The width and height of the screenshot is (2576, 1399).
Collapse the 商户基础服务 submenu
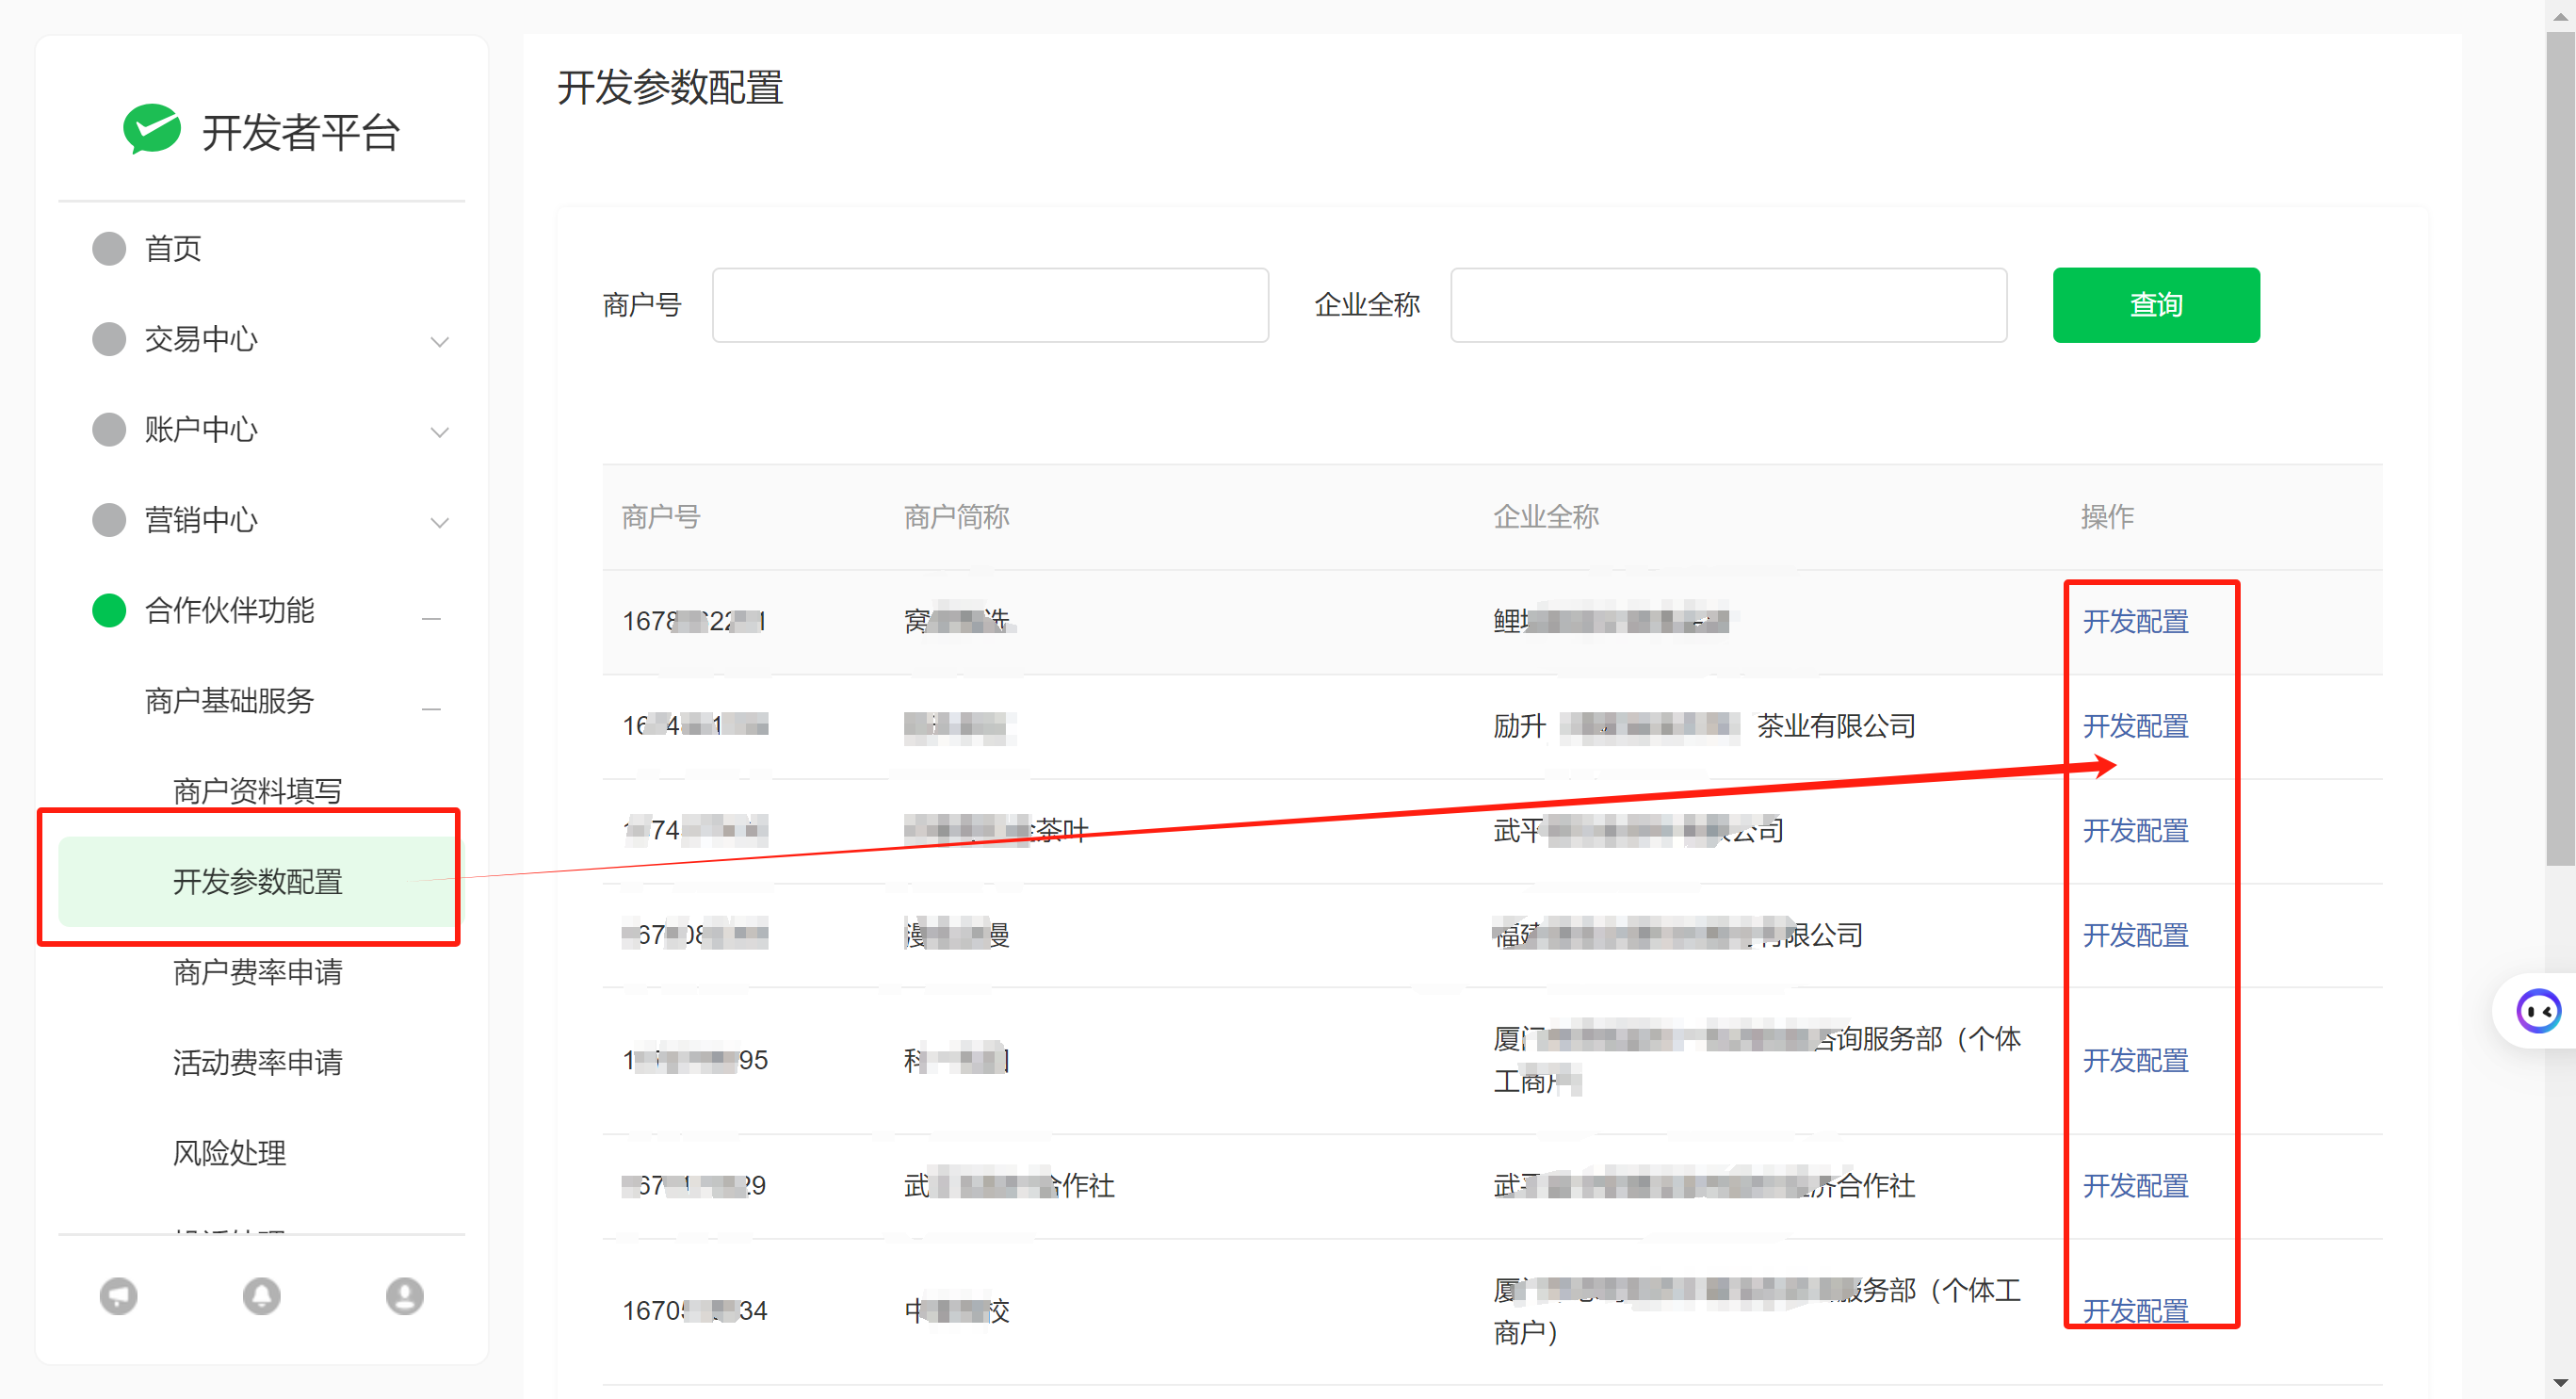(x=431, y=708)
